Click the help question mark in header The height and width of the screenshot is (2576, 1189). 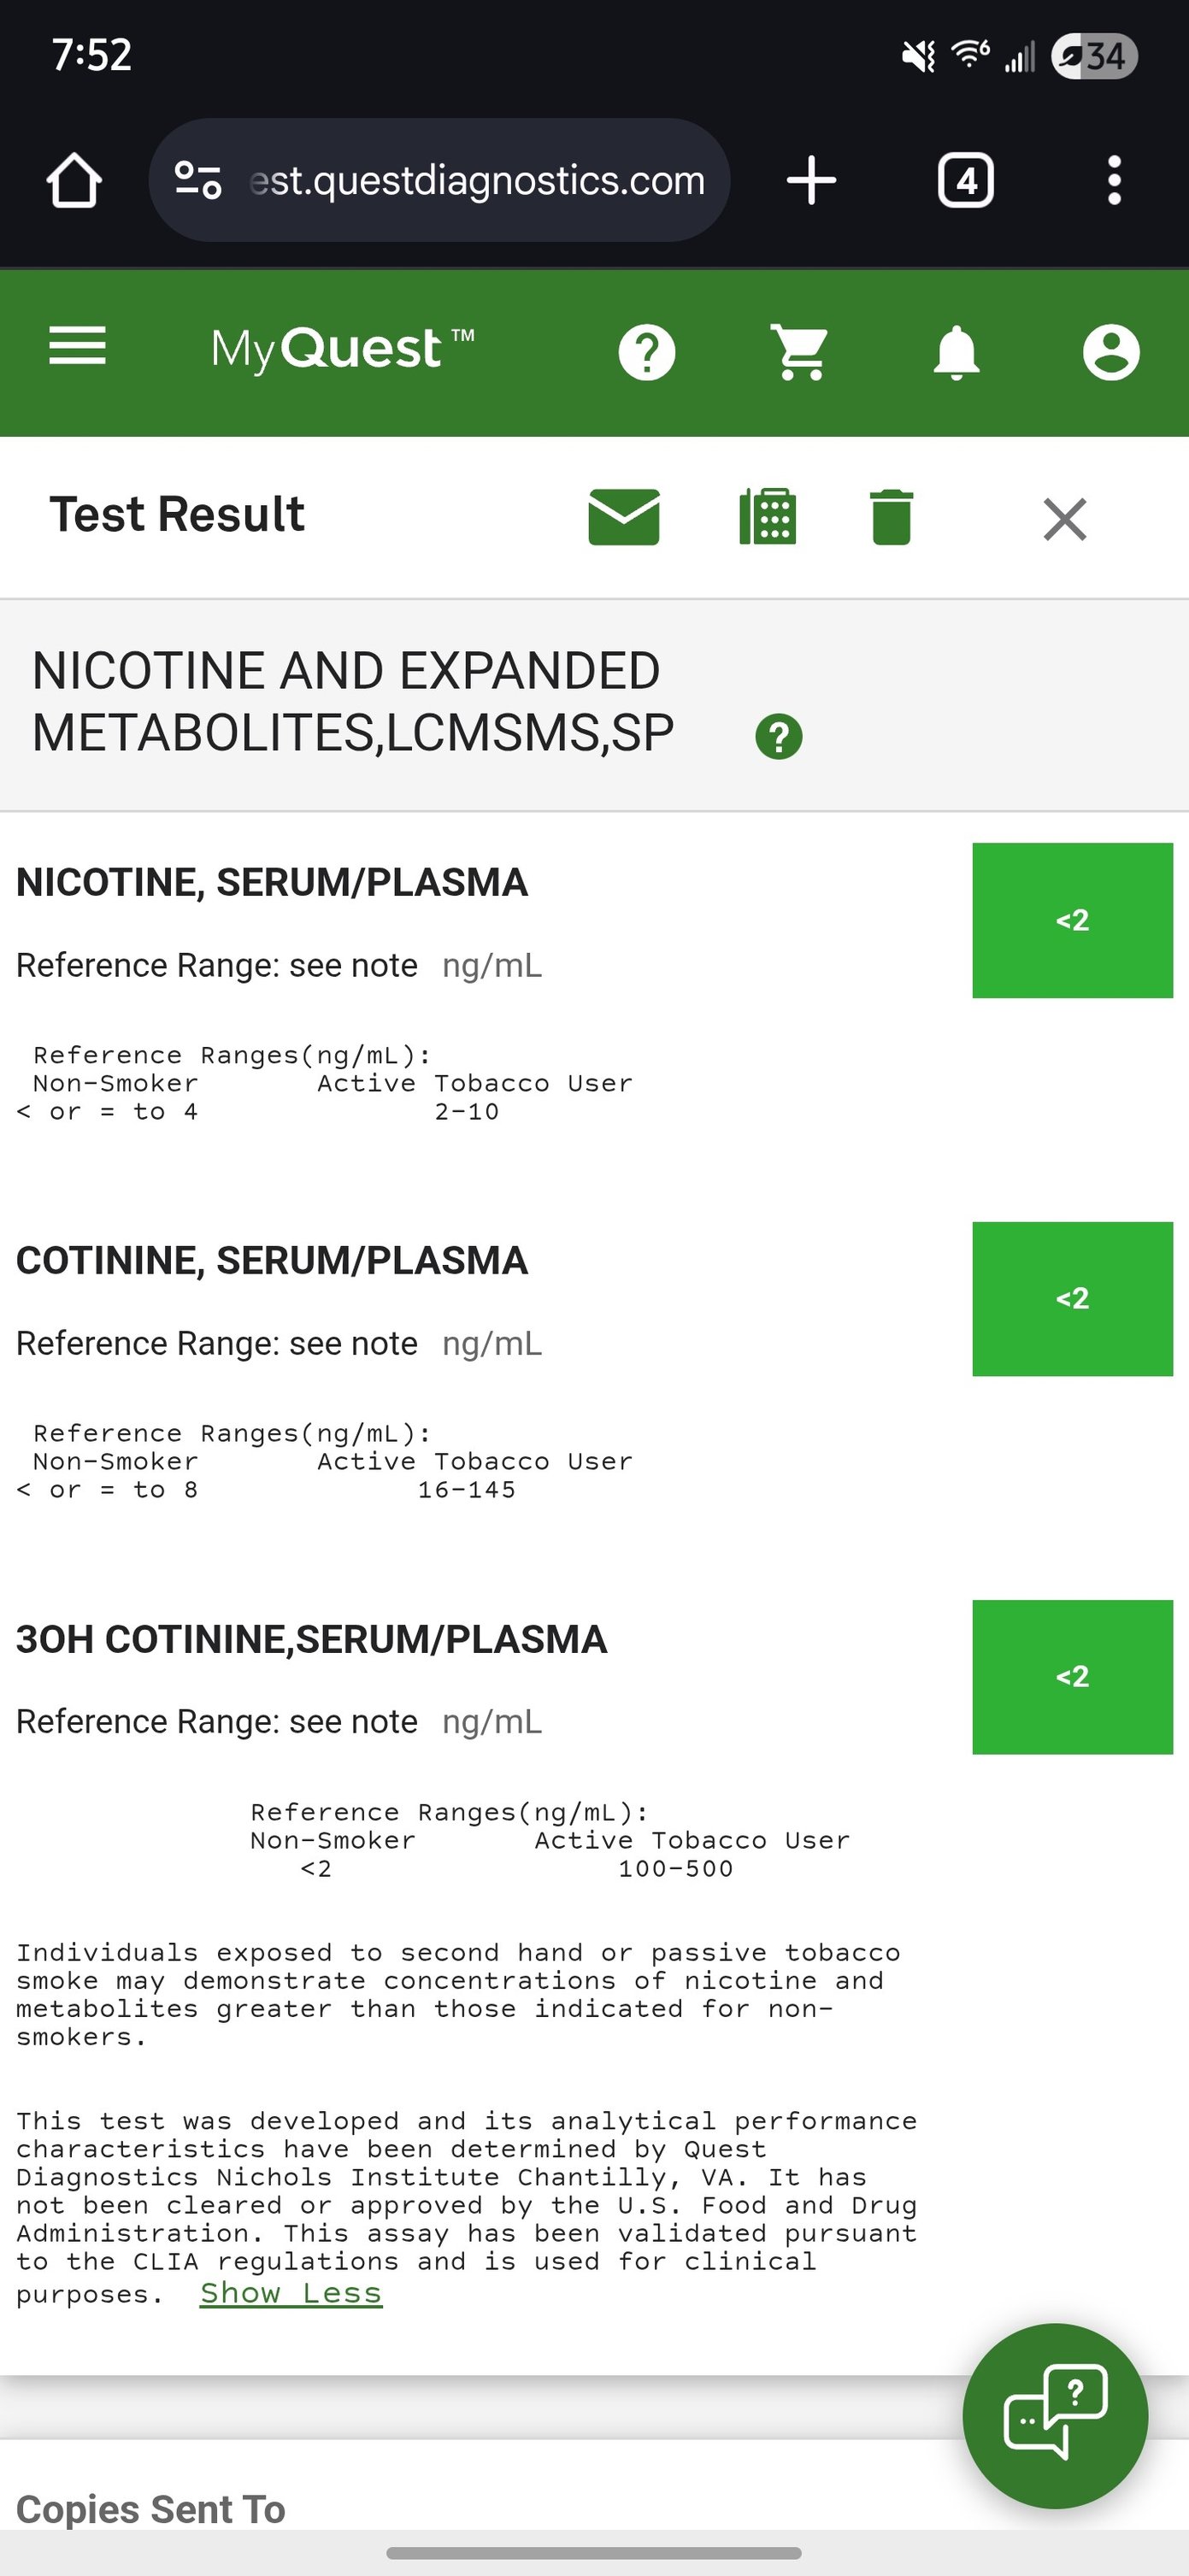point(647,352)
